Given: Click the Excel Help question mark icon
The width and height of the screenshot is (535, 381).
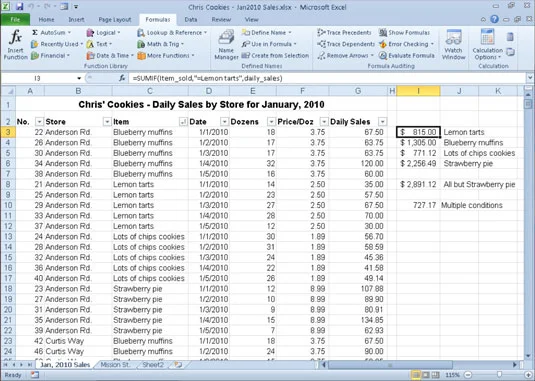Looking at the screenshot, I should pos(494,19).
